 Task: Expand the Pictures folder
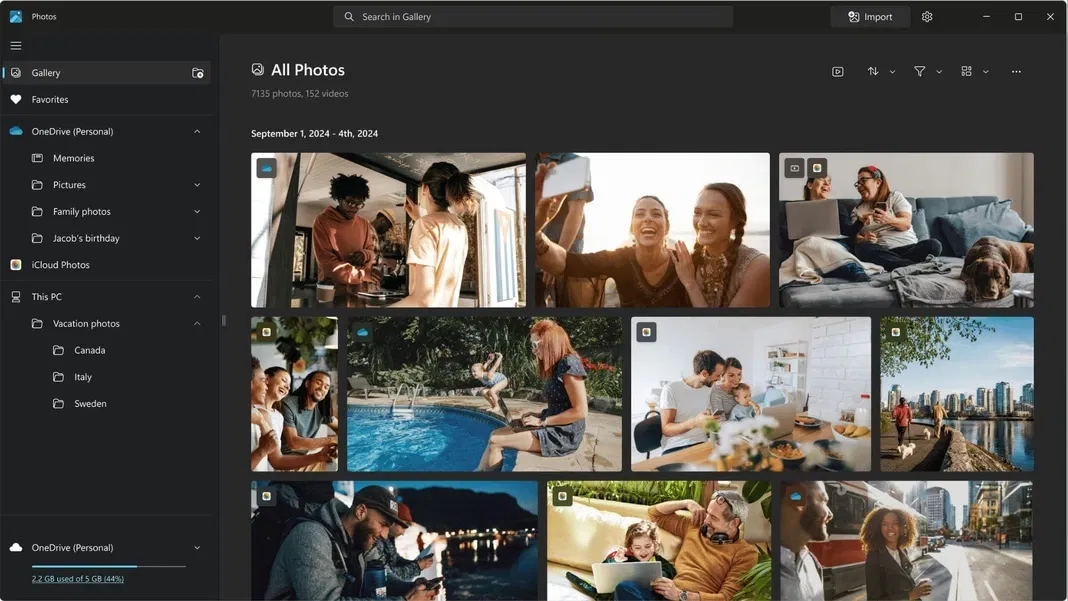197,184
